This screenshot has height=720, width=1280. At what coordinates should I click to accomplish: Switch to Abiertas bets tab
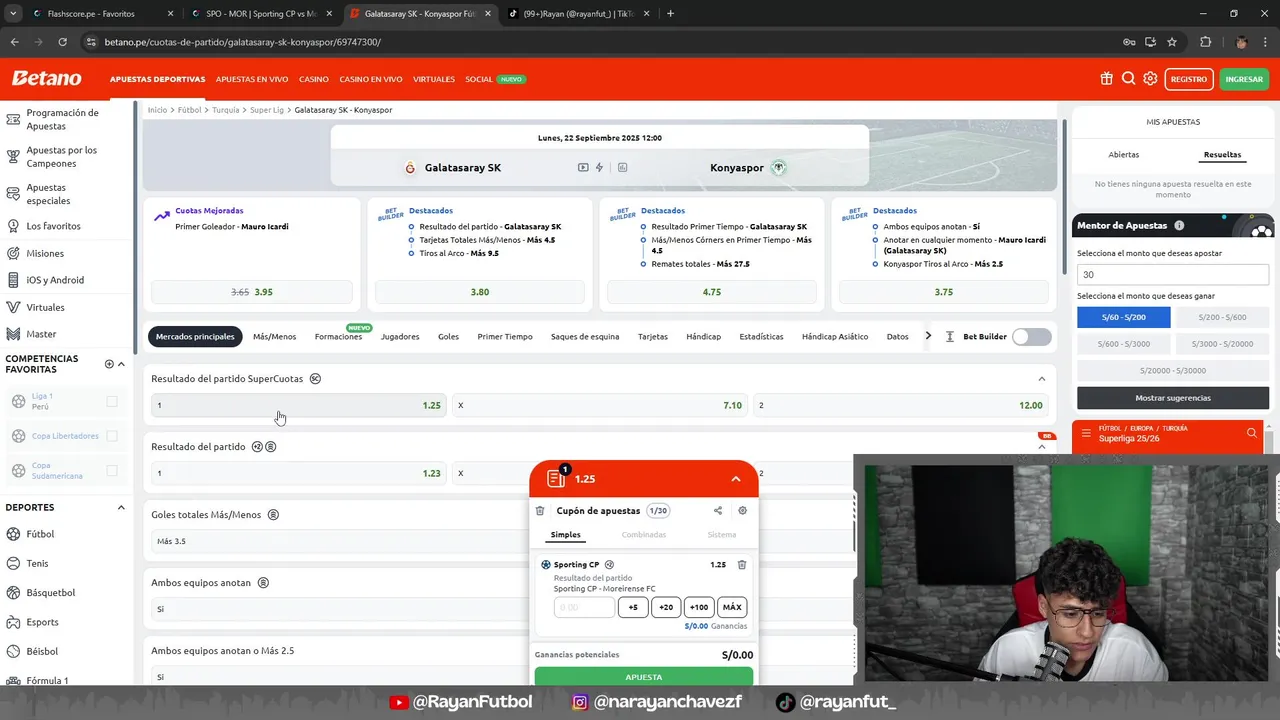click(1124, 155)
